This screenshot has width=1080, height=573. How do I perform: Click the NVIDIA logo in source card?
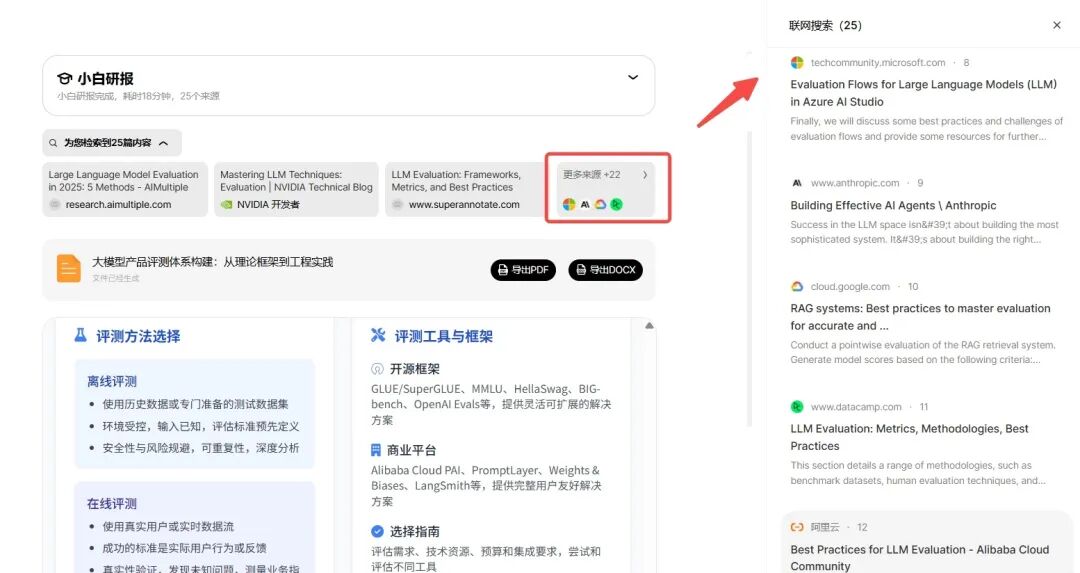pyautogui.click(x=227, y=204)
